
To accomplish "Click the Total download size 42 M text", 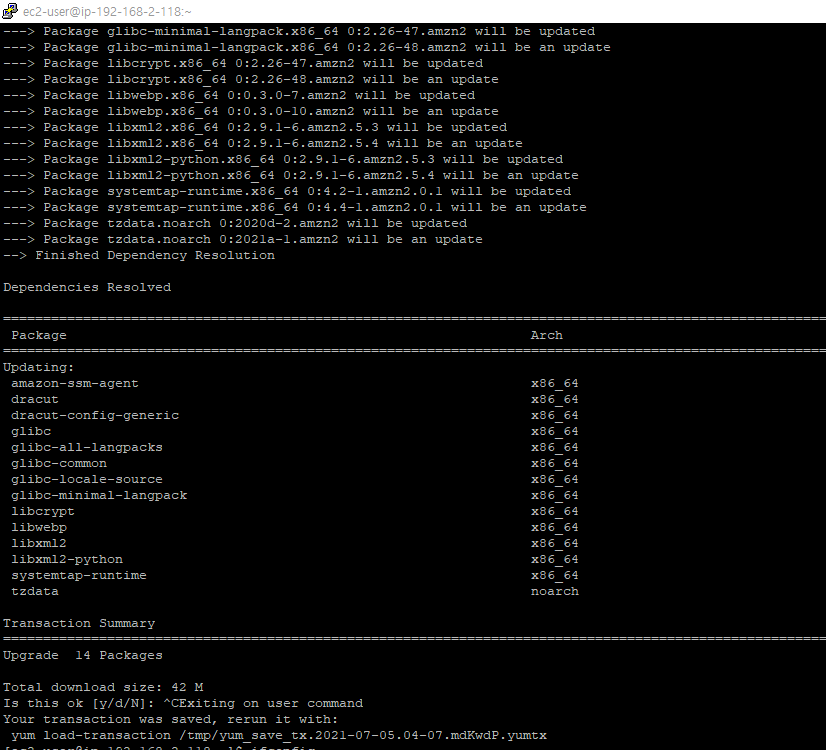I will point(103,687).
